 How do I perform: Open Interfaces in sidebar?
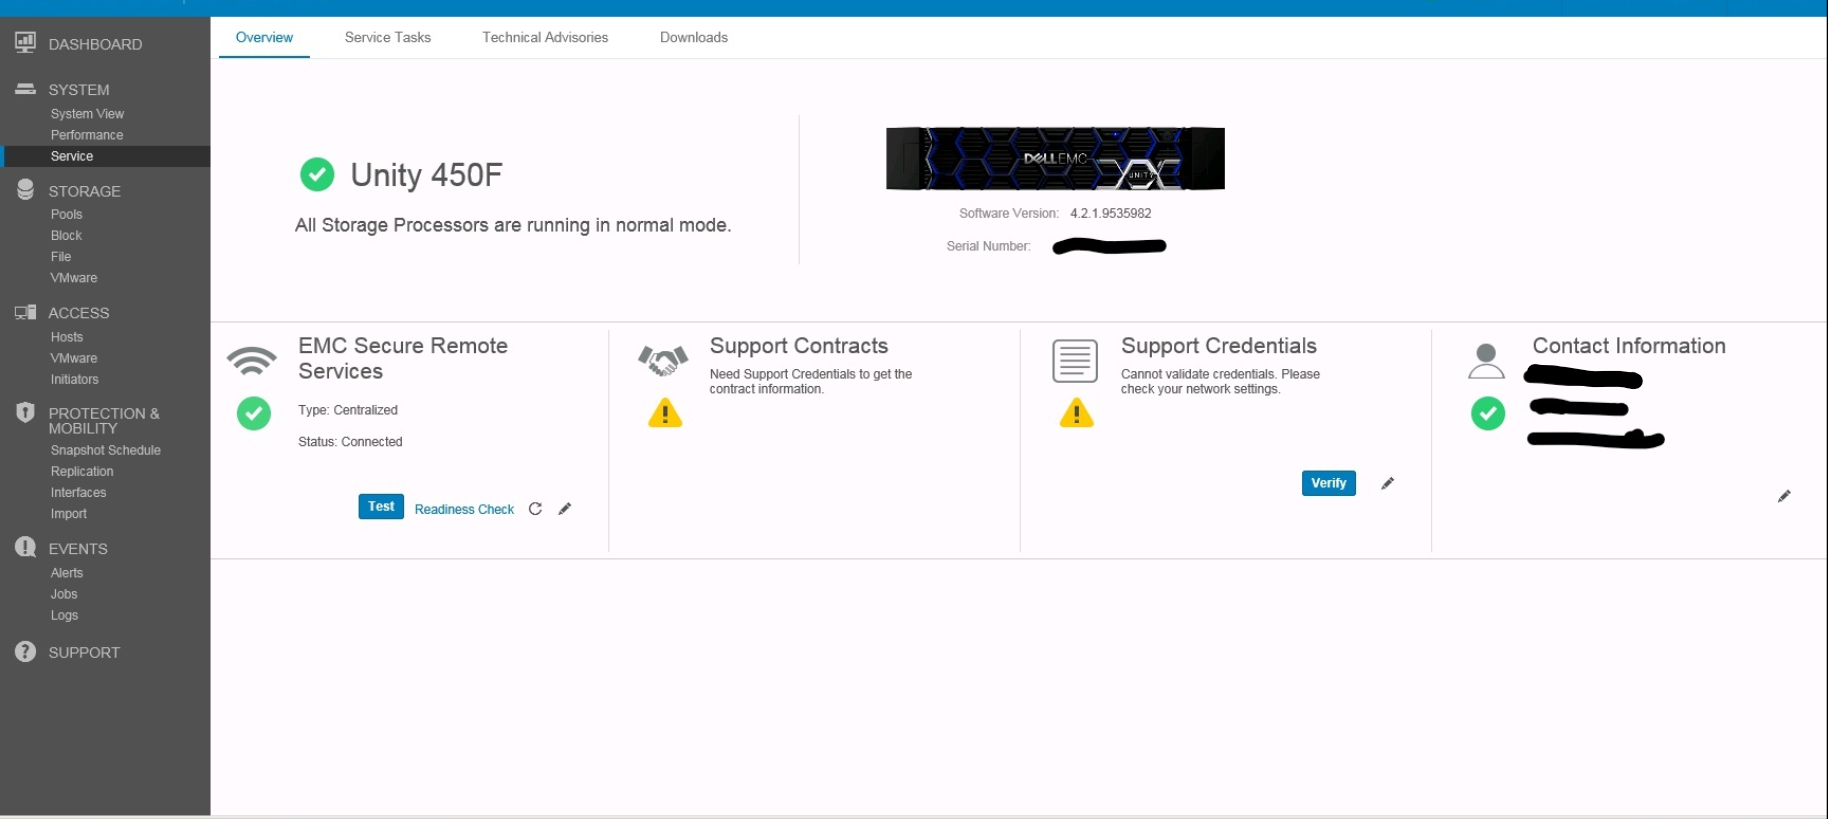78,492
